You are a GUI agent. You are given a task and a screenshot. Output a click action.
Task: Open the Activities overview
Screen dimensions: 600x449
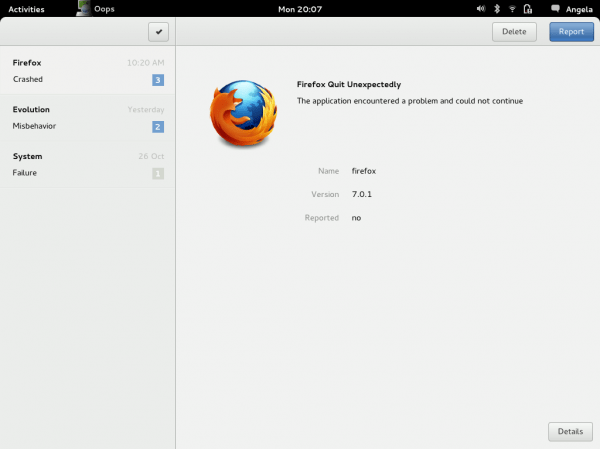[x=26, y=9]
